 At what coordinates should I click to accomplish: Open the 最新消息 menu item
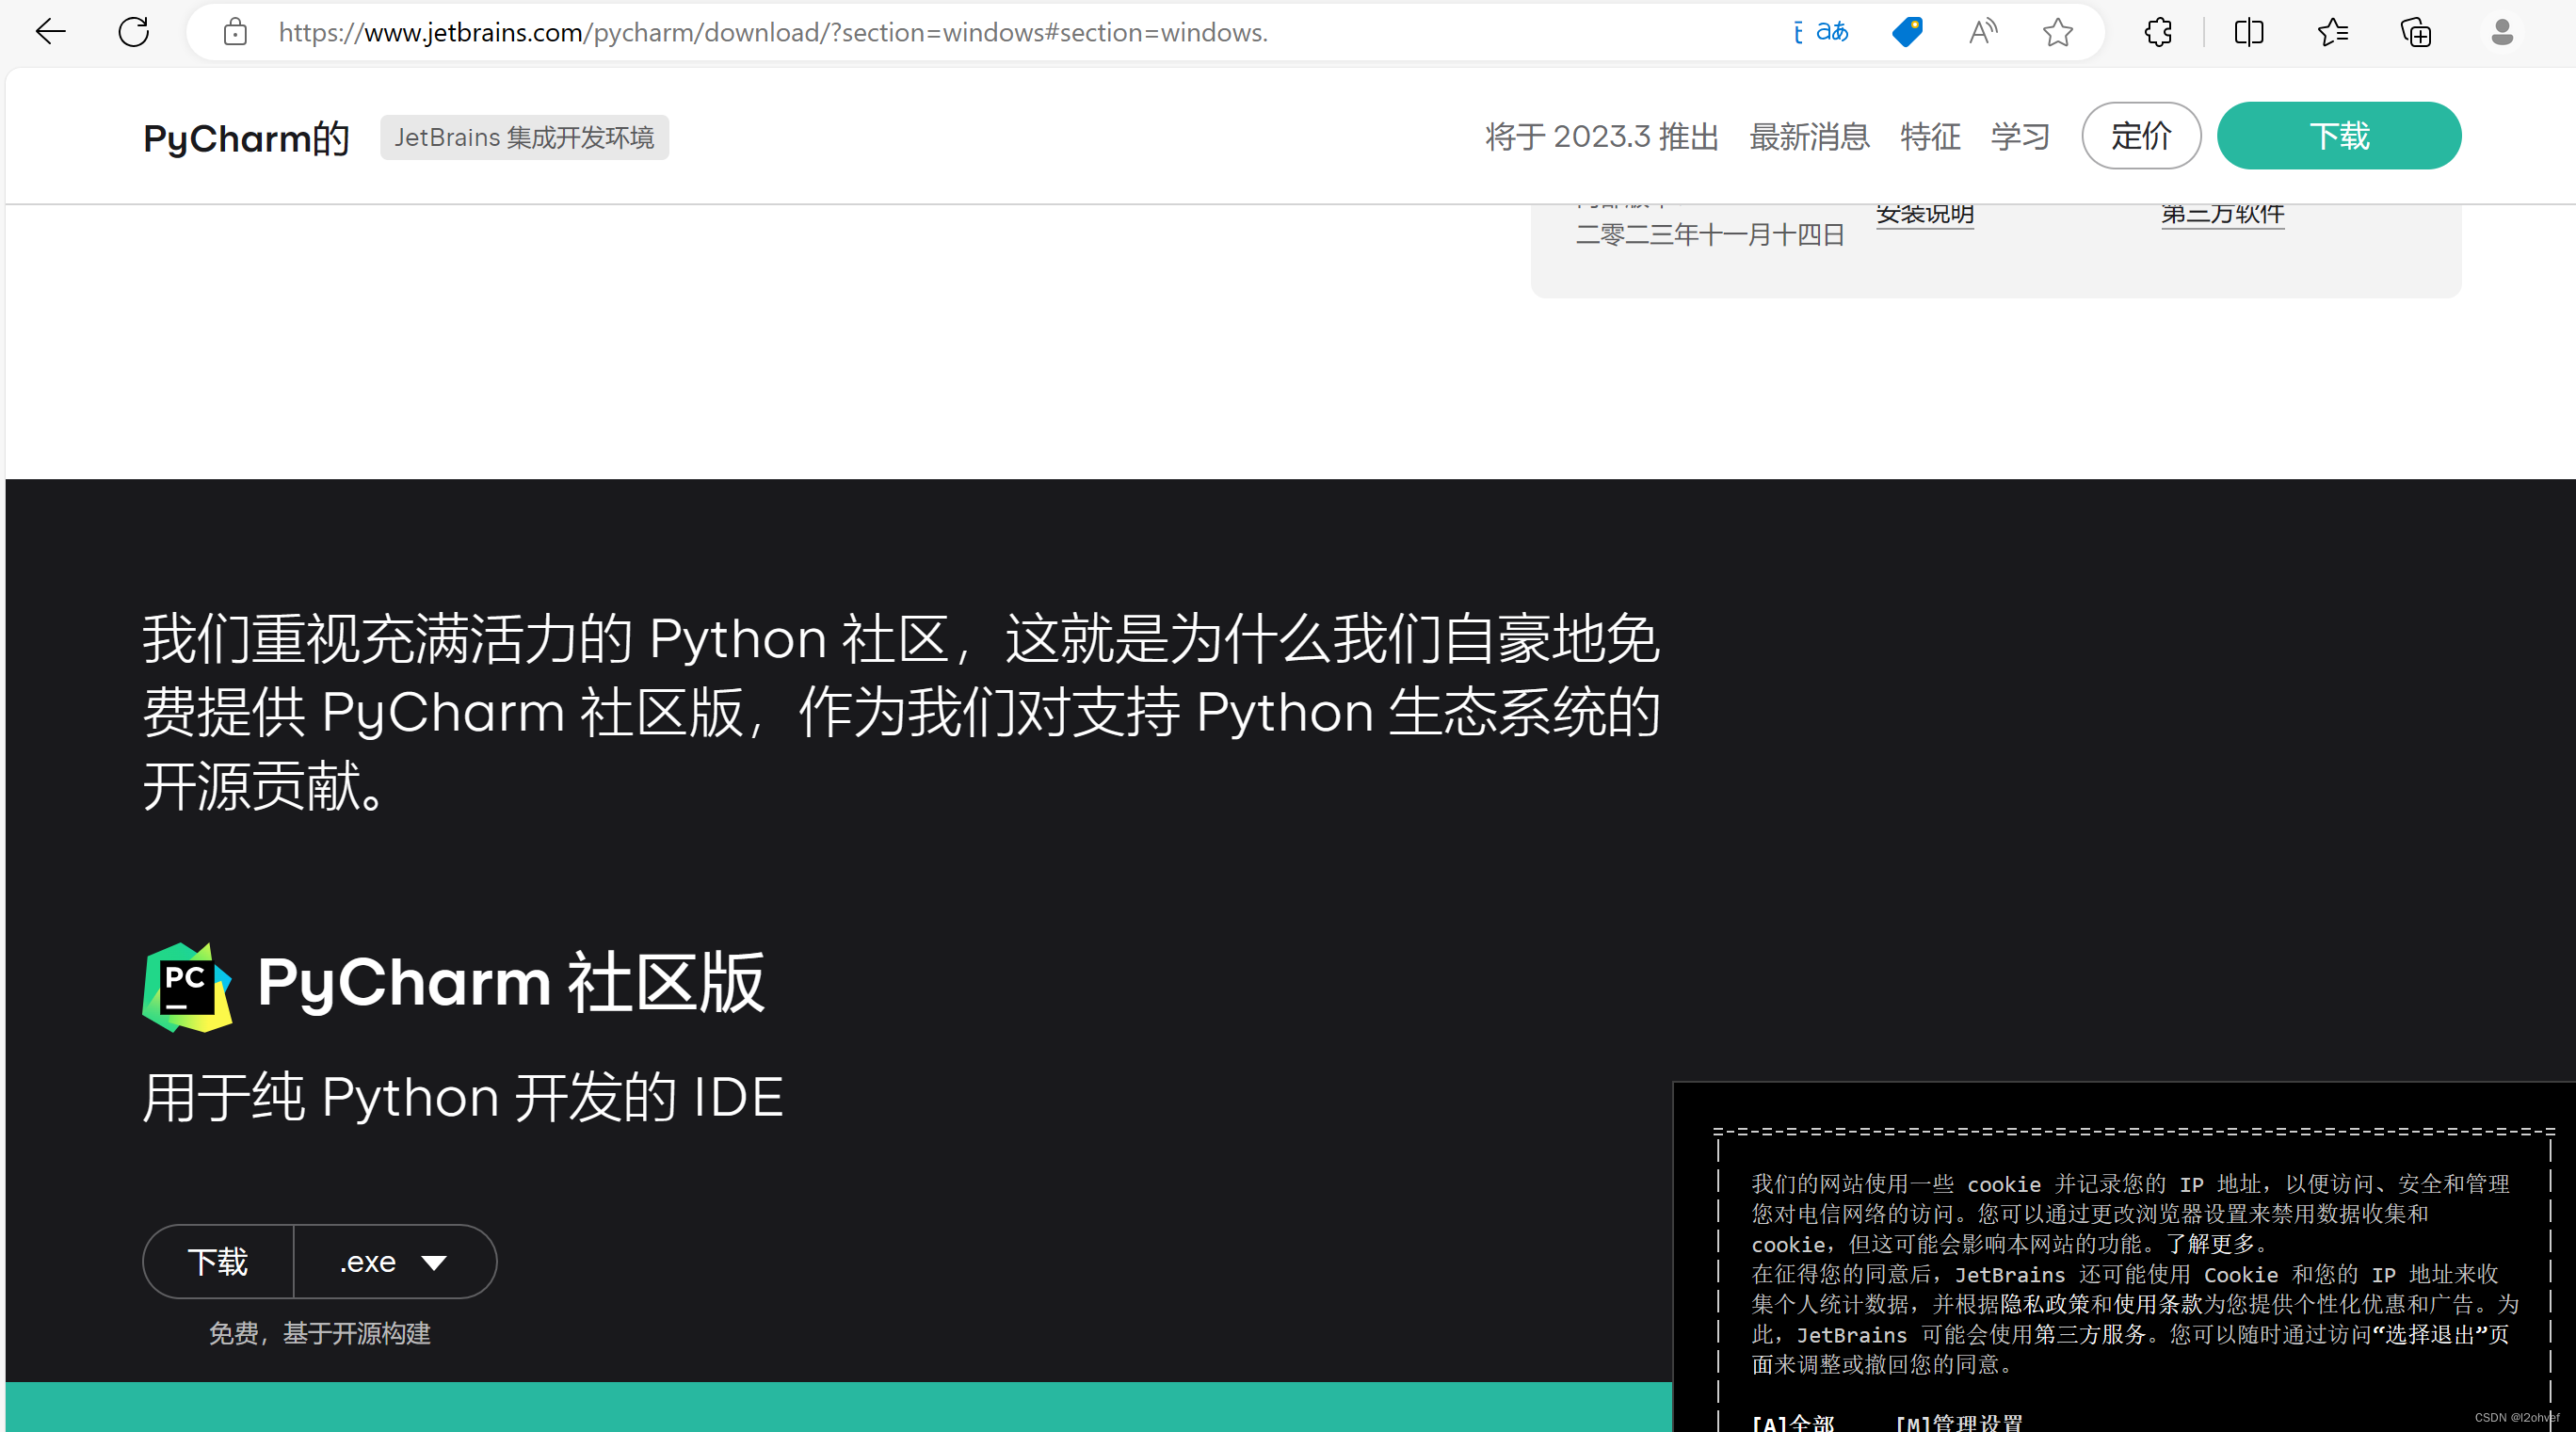1809,137
